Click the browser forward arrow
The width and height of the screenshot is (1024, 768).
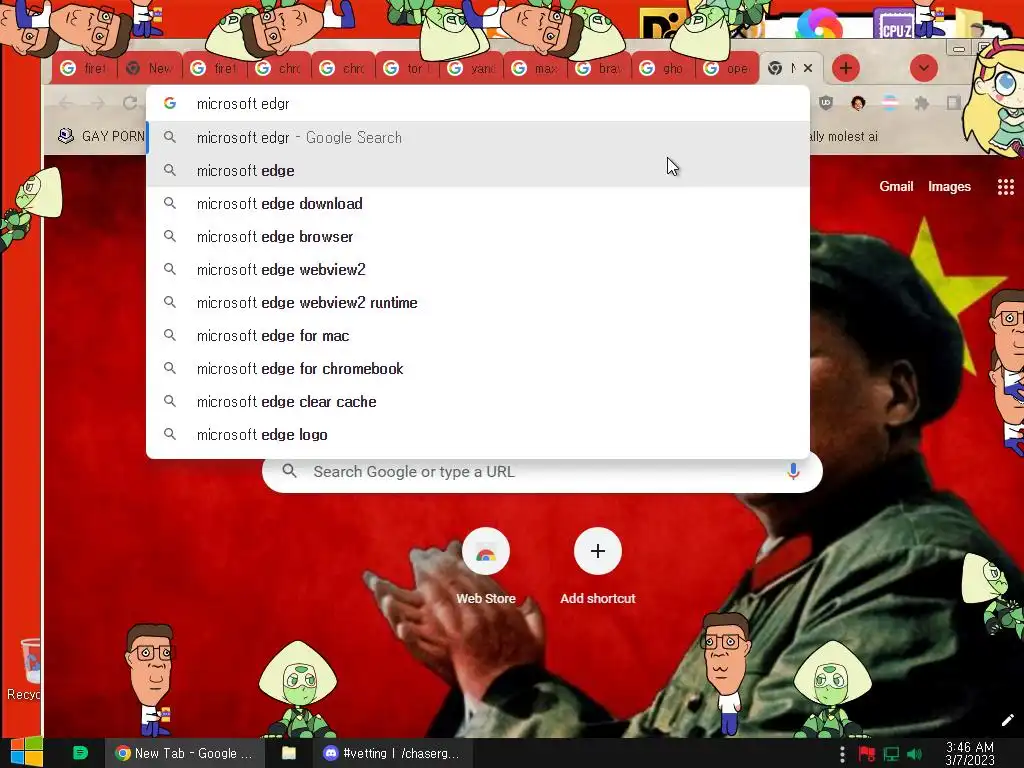point(97,103)
